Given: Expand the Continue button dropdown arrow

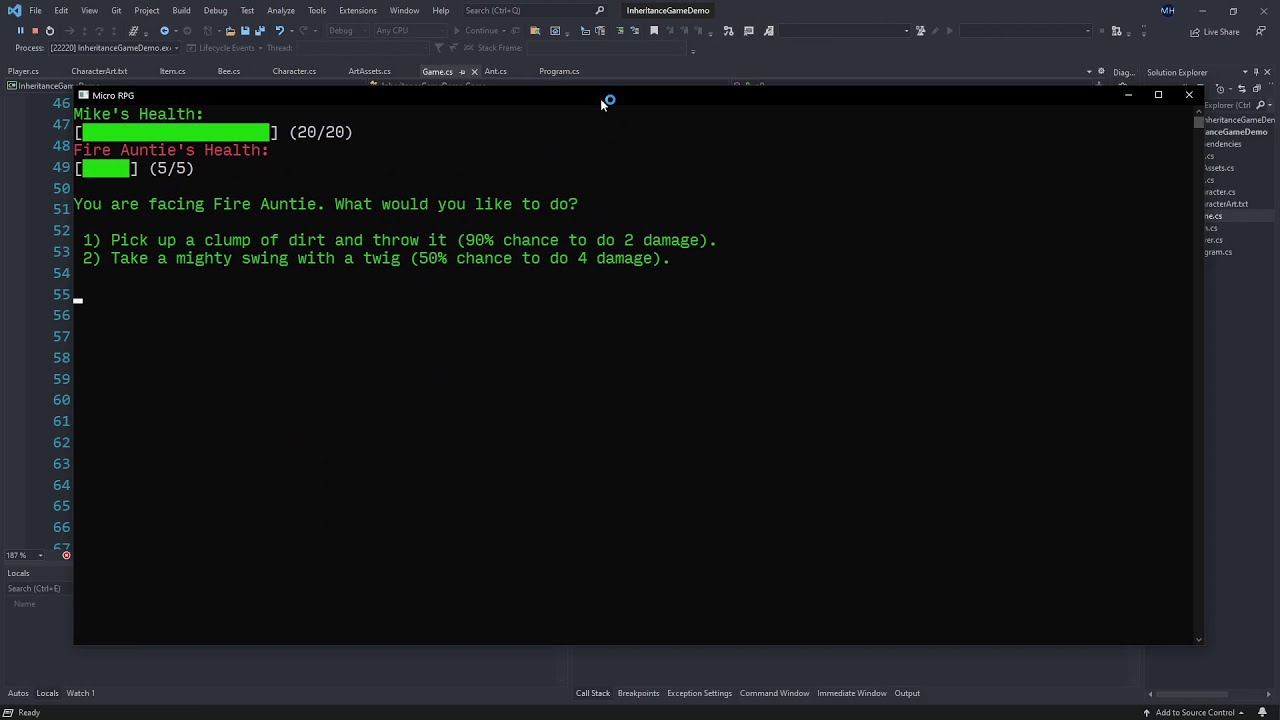Looking at the screenshot, I should [504, 31].
